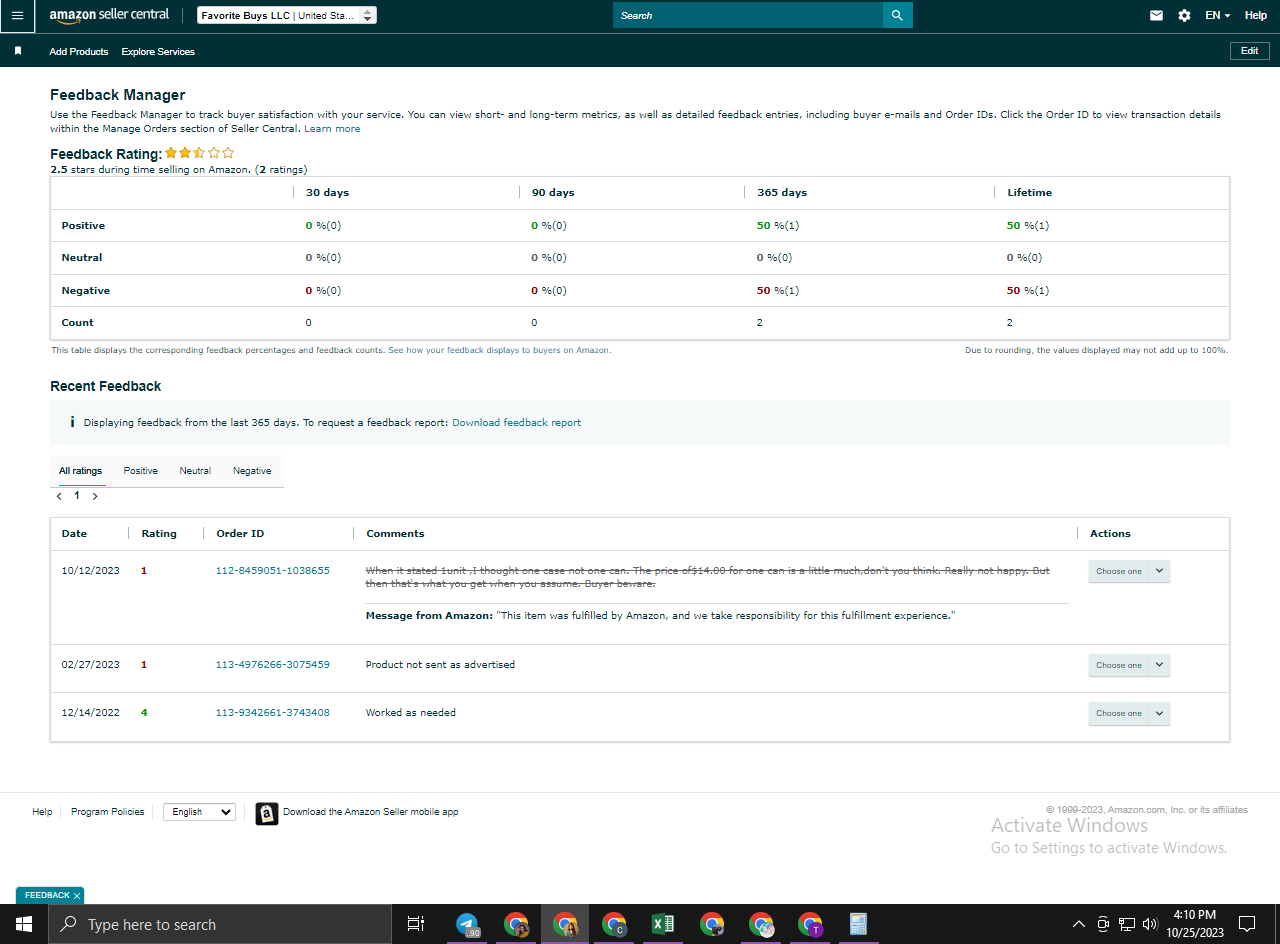1280x944 pixels.
Task: Go to the previous feedback page arrow
Action: (59, 496)
